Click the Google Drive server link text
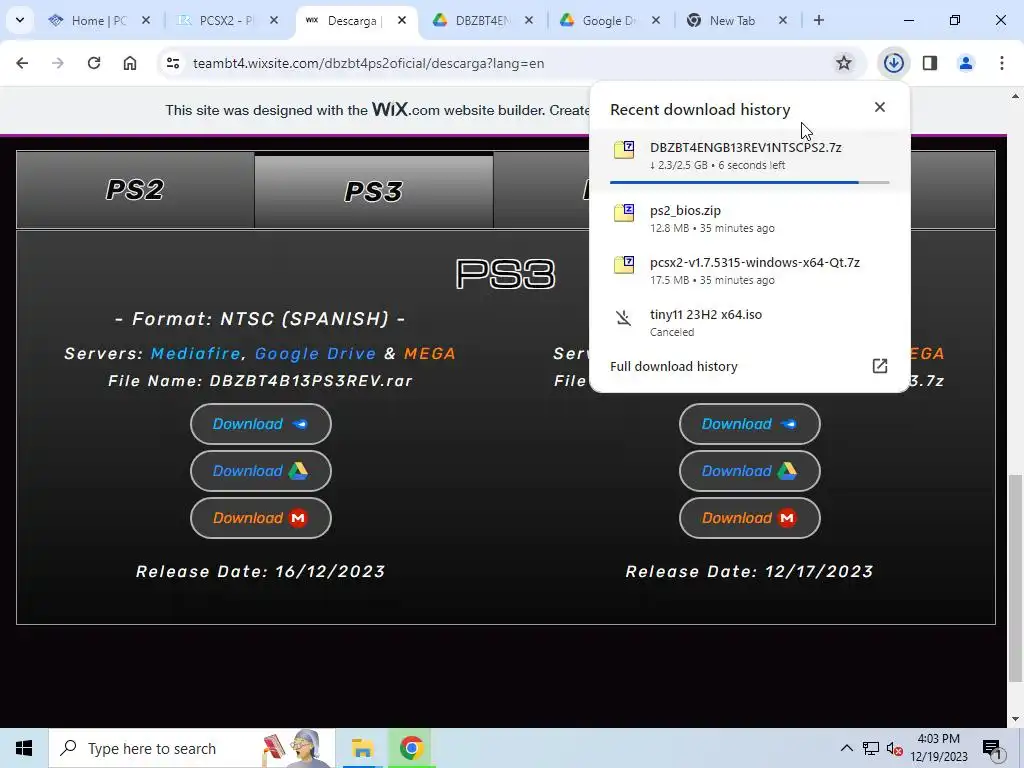This screenshot has height=768, width=1024. tap(315, 353)
